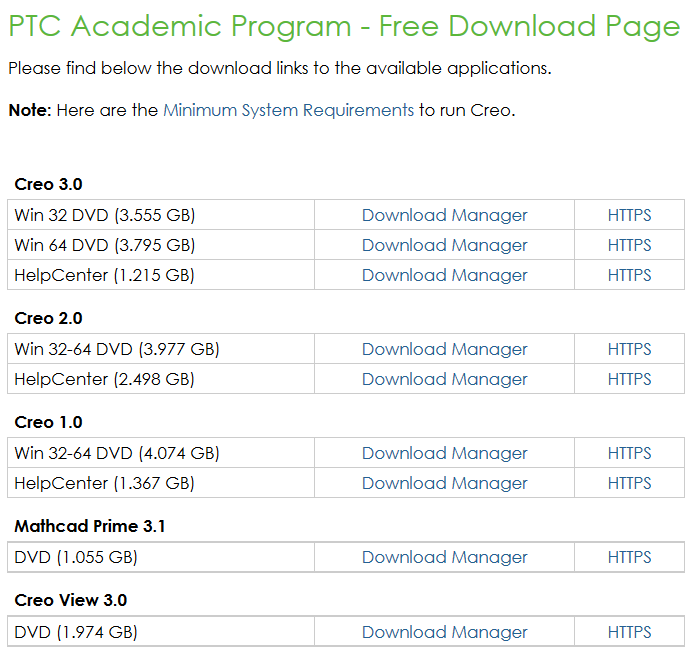700x667 pixels.
Task: Click HTTPS for Creo 3.0 Win 64 DVD
Action: pyautogui.click(x=629, y=245)
